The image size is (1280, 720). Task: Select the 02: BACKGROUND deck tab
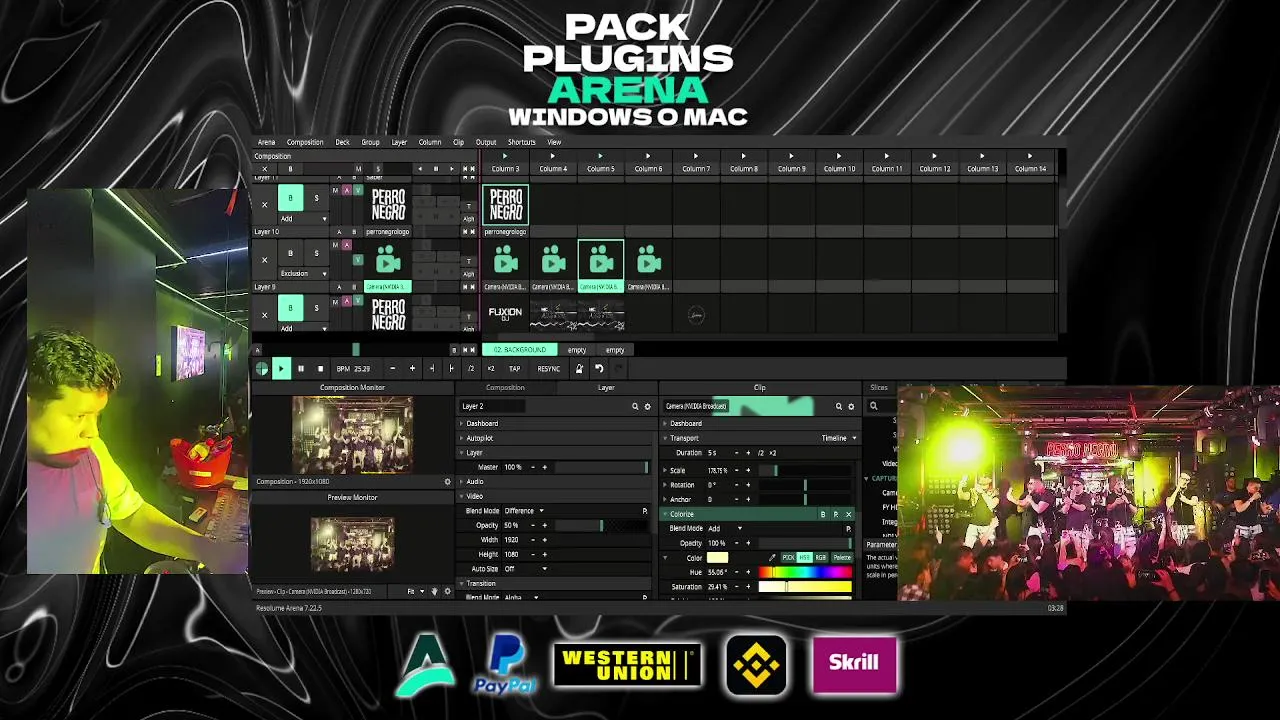point(519,350)
